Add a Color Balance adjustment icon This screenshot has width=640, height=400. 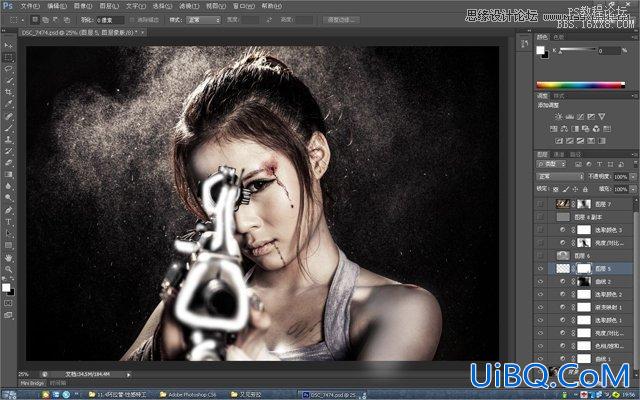tap(564, 129)
